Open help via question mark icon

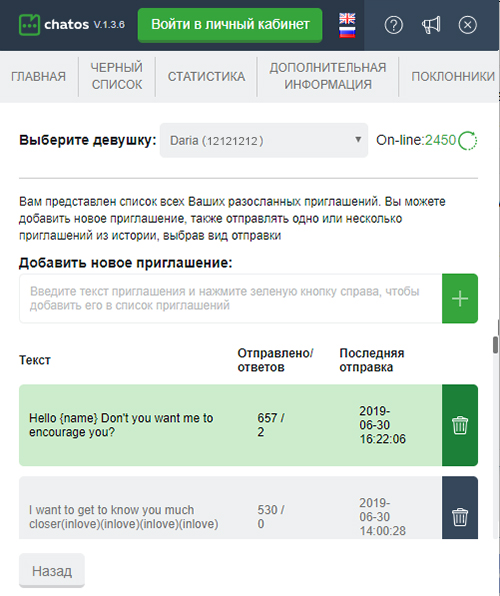[394, 25]
